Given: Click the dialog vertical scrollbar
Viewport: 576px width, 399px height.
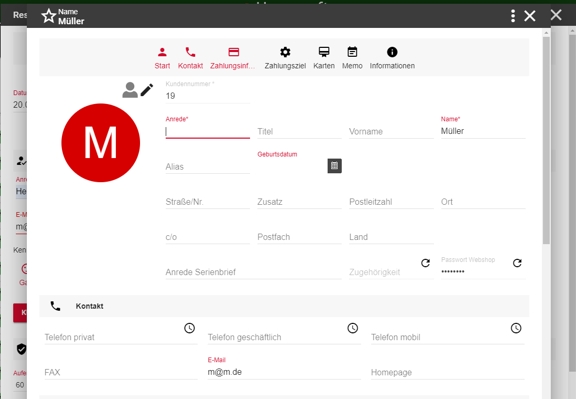Looking at the screenshot, I should 546,140.
